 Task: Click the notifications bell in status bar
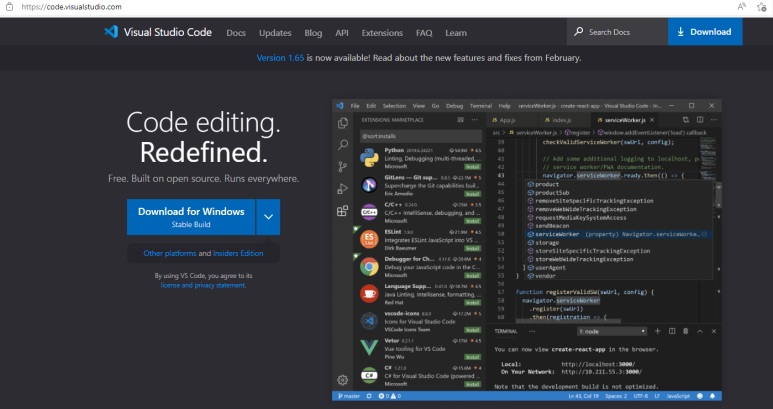(713, 396)
